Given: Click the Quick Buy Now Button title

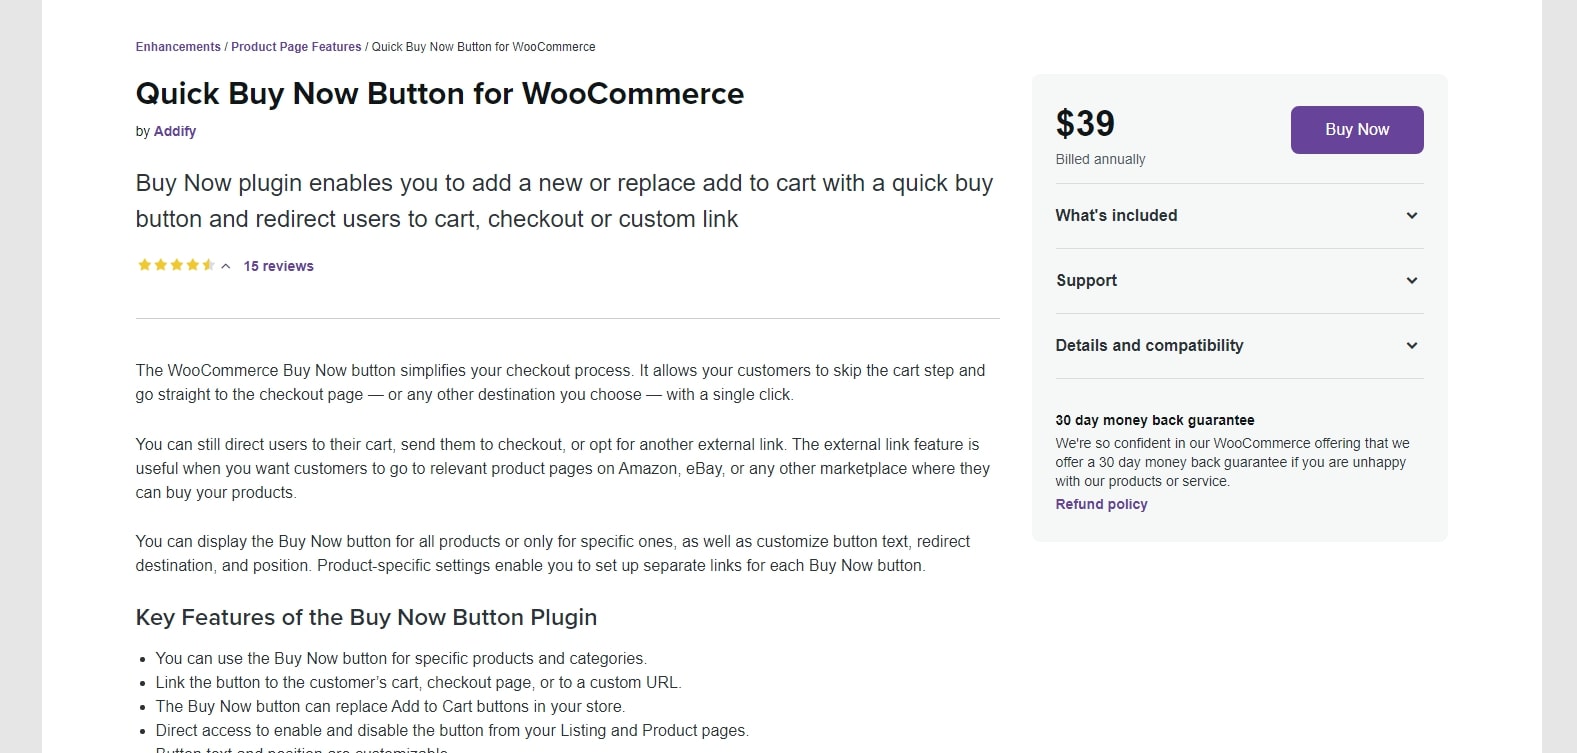Looking at the screenshot, I should pos(440,93).
